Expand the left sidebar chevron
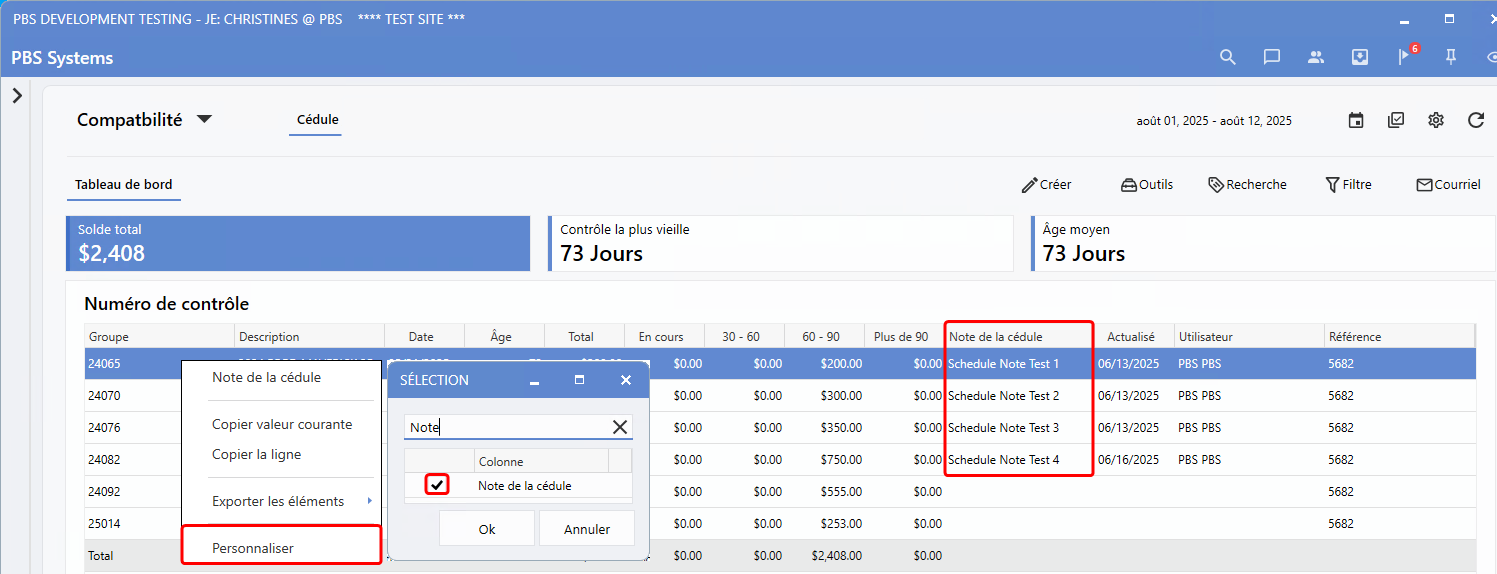This screenshot has width=1497, height=574. point(17,96)
